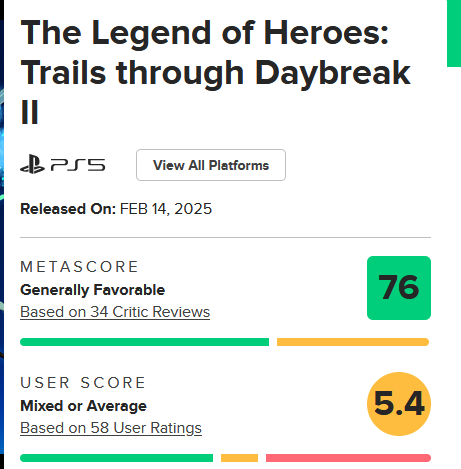Open the View All Platforms button
The width and height of the screenshot is (461, 469).
click(x=211, y=165)
